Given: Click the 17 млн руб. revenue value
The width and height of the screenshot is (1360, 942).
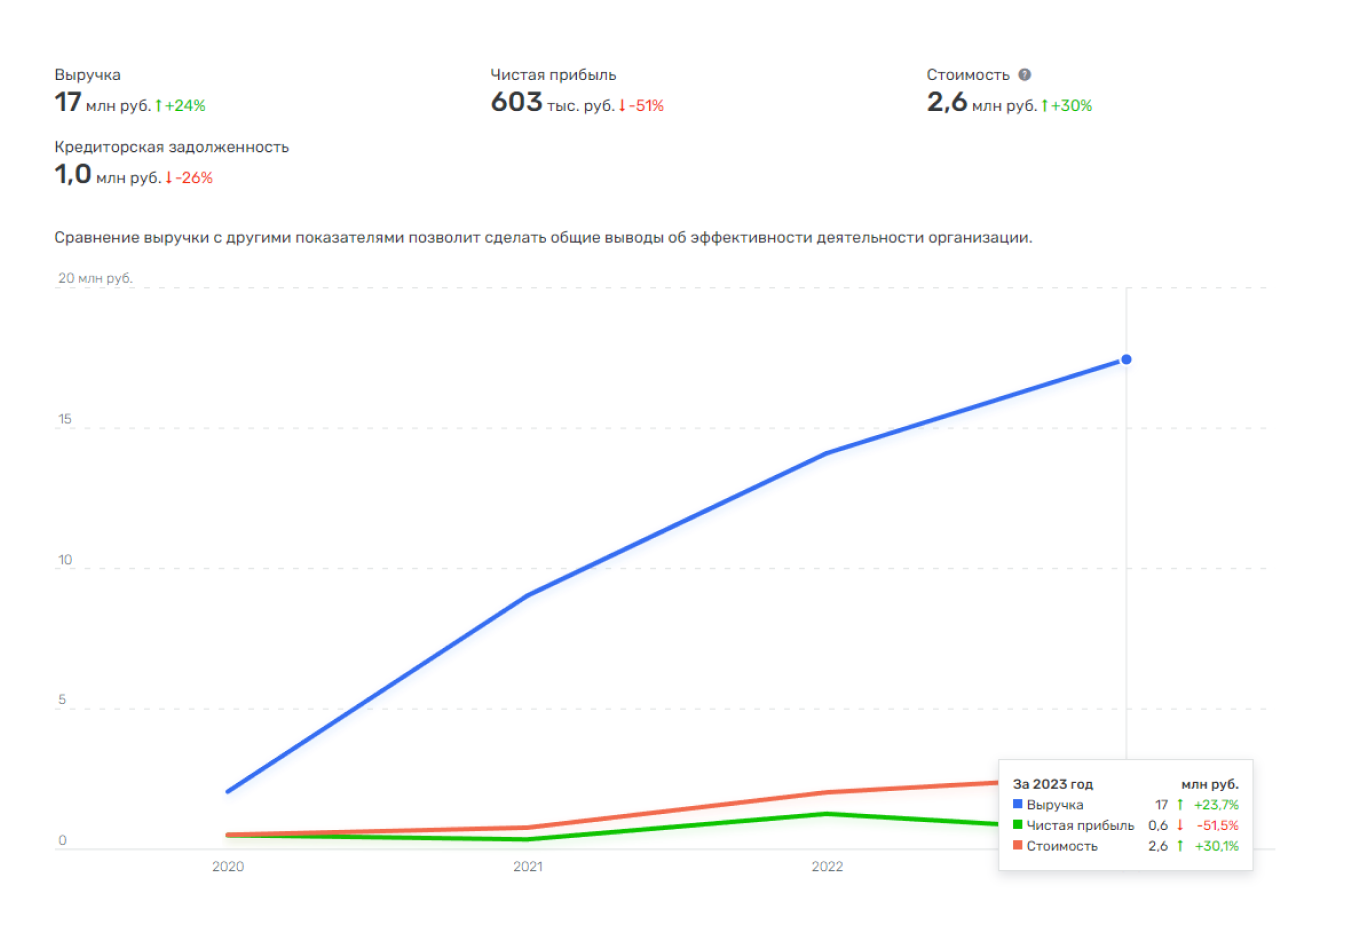Looking at the screenshot, I should click(103, 103).
